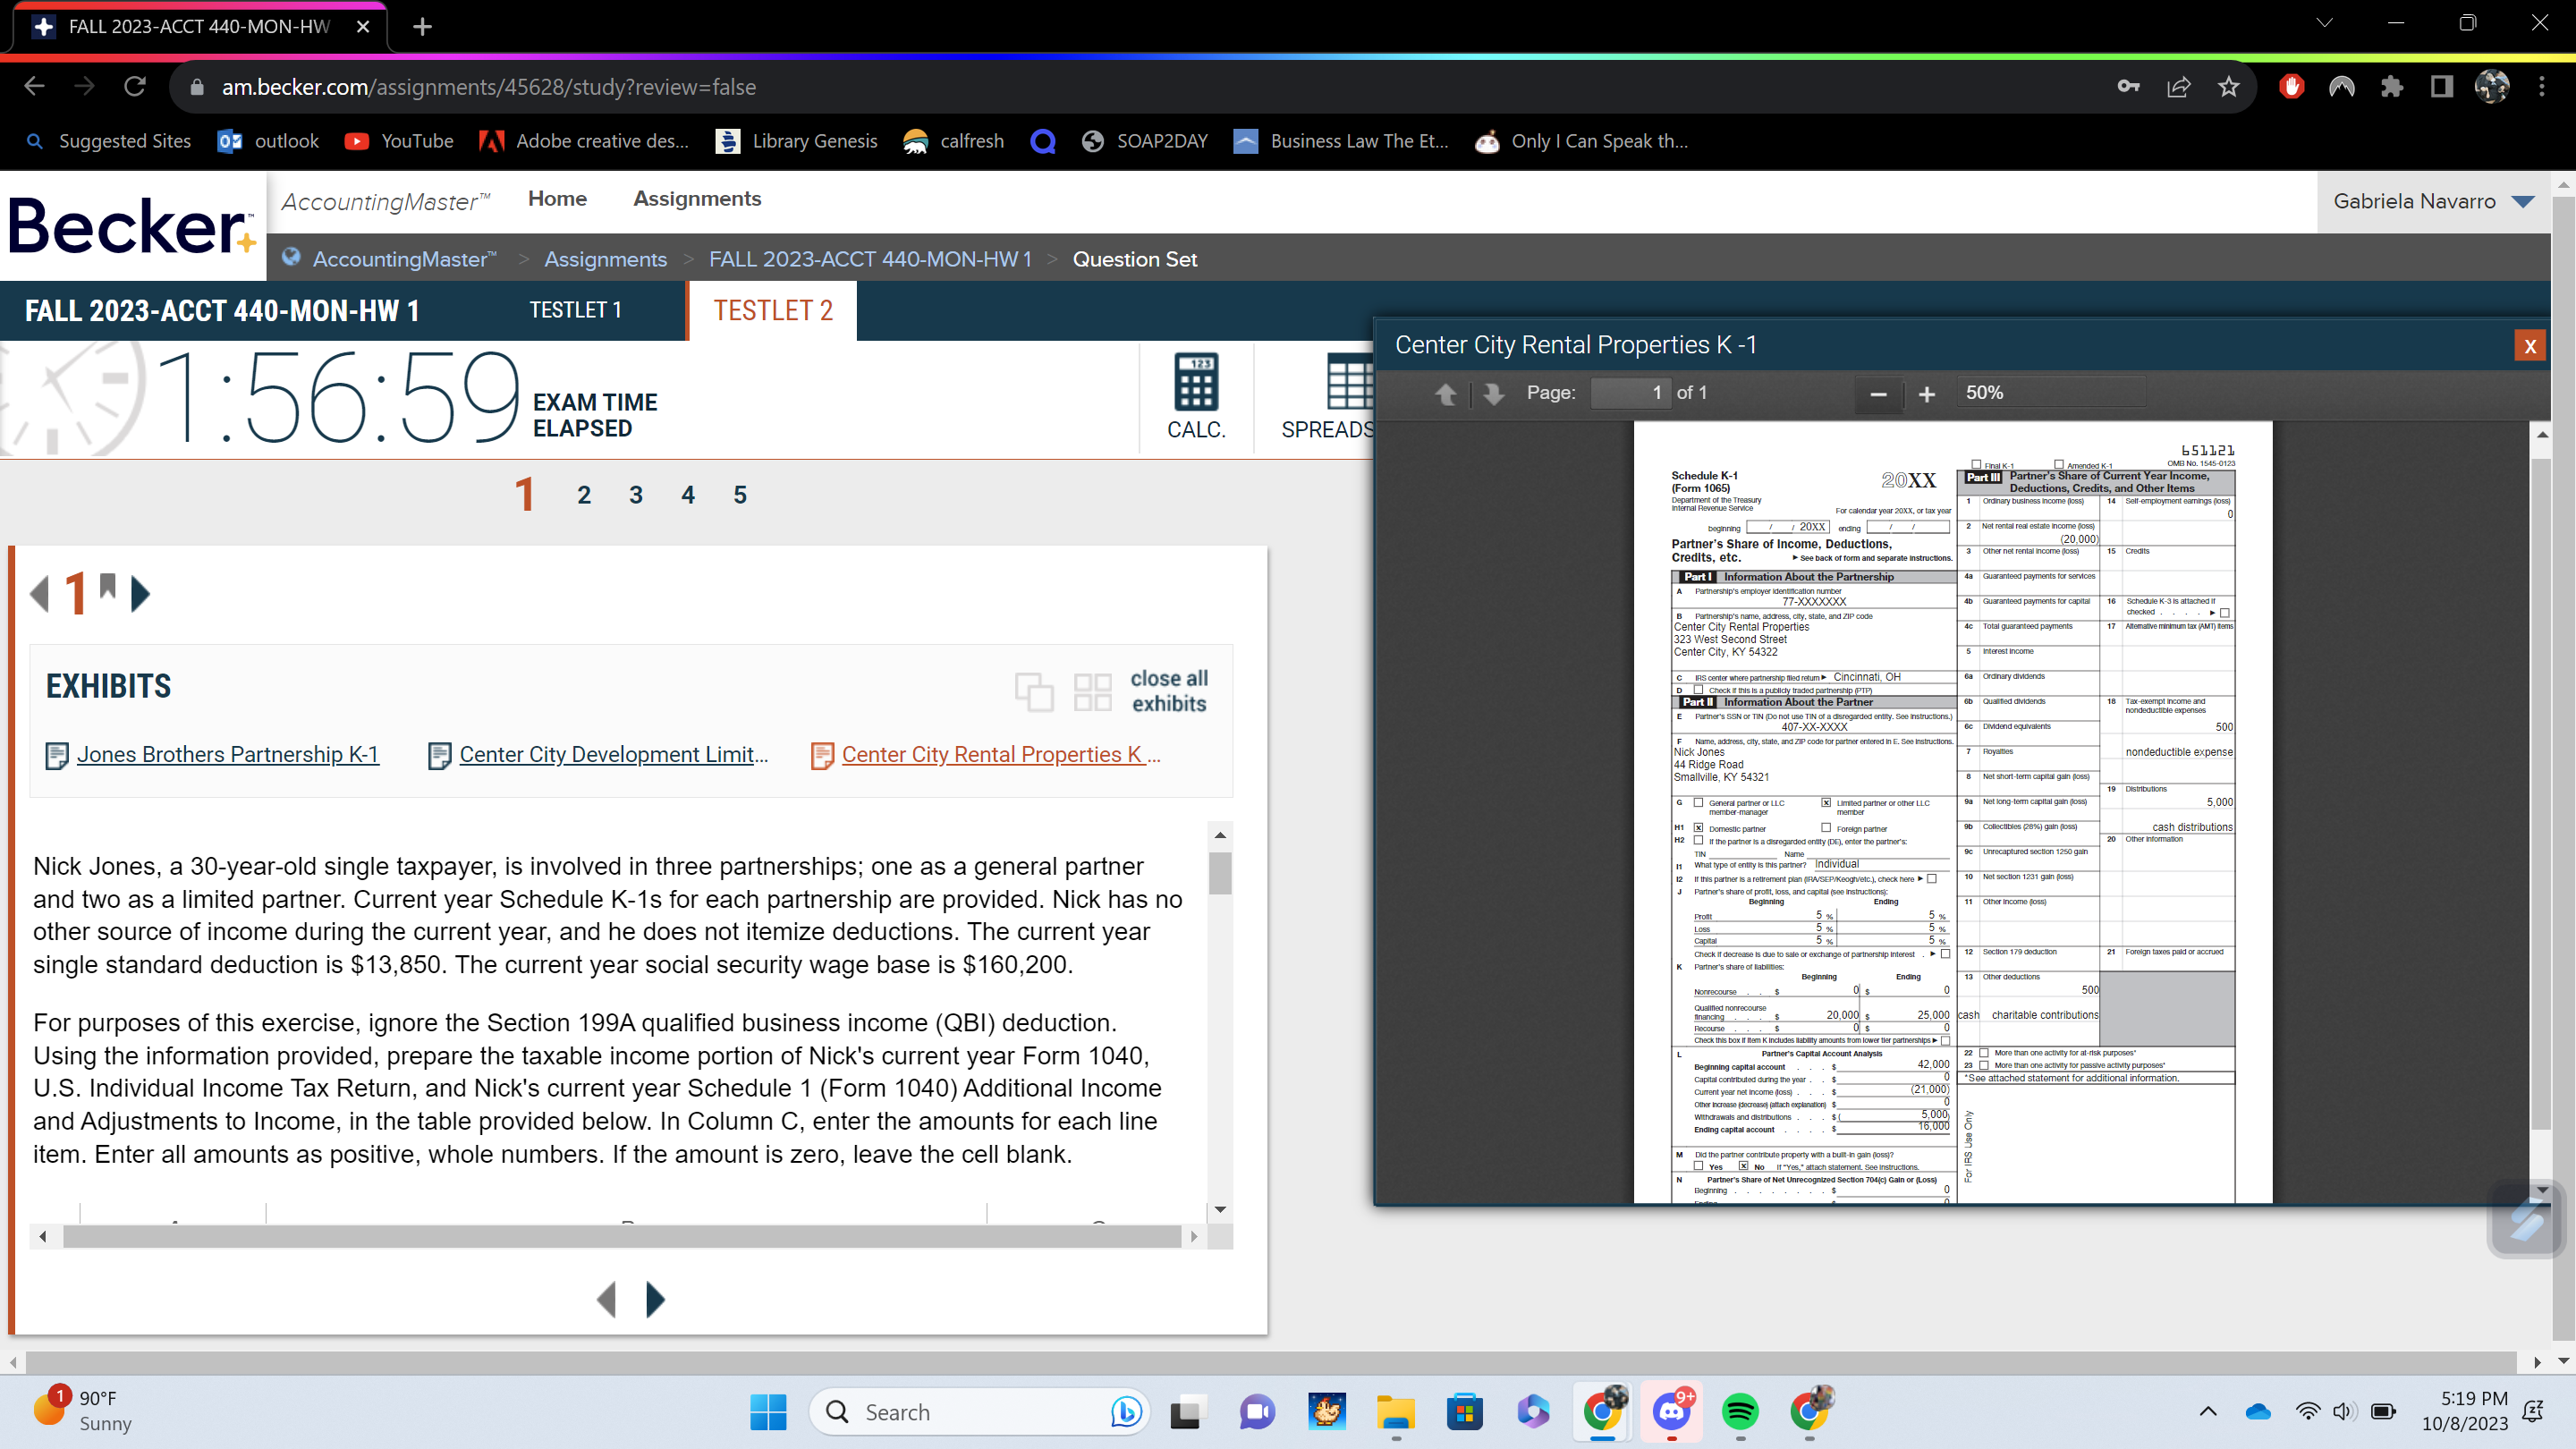Zoom out the K-1 PDF with minus icon
Viewport: 2576px width, 1449px height.
[1878, 395]
